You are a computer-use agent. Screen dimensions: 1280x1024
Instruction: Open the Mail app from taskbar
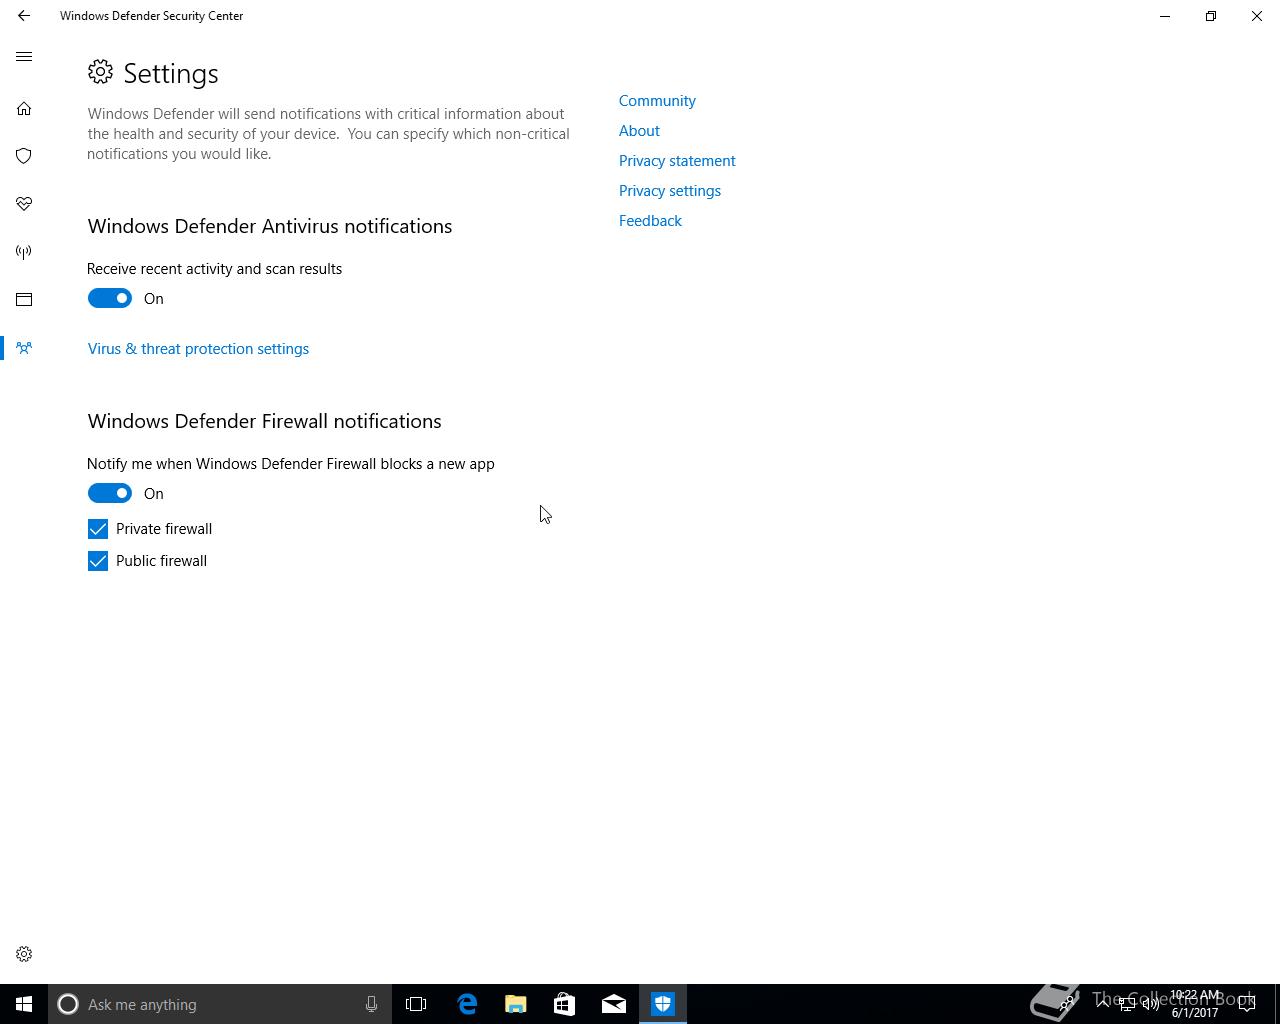pos(614,1004)
